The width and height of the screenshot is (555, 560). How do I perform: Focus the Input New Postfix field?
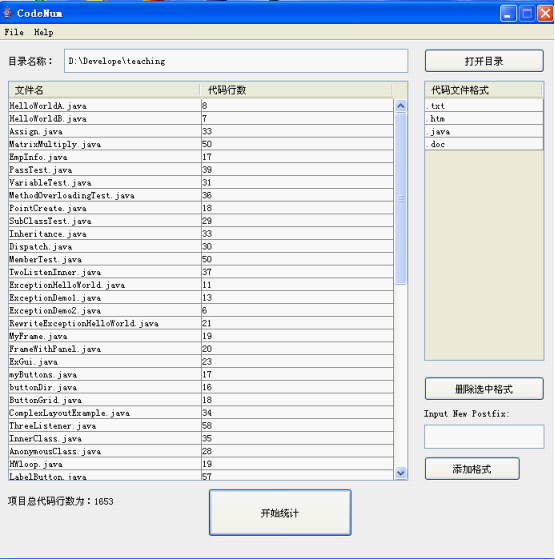coord(484,436)
